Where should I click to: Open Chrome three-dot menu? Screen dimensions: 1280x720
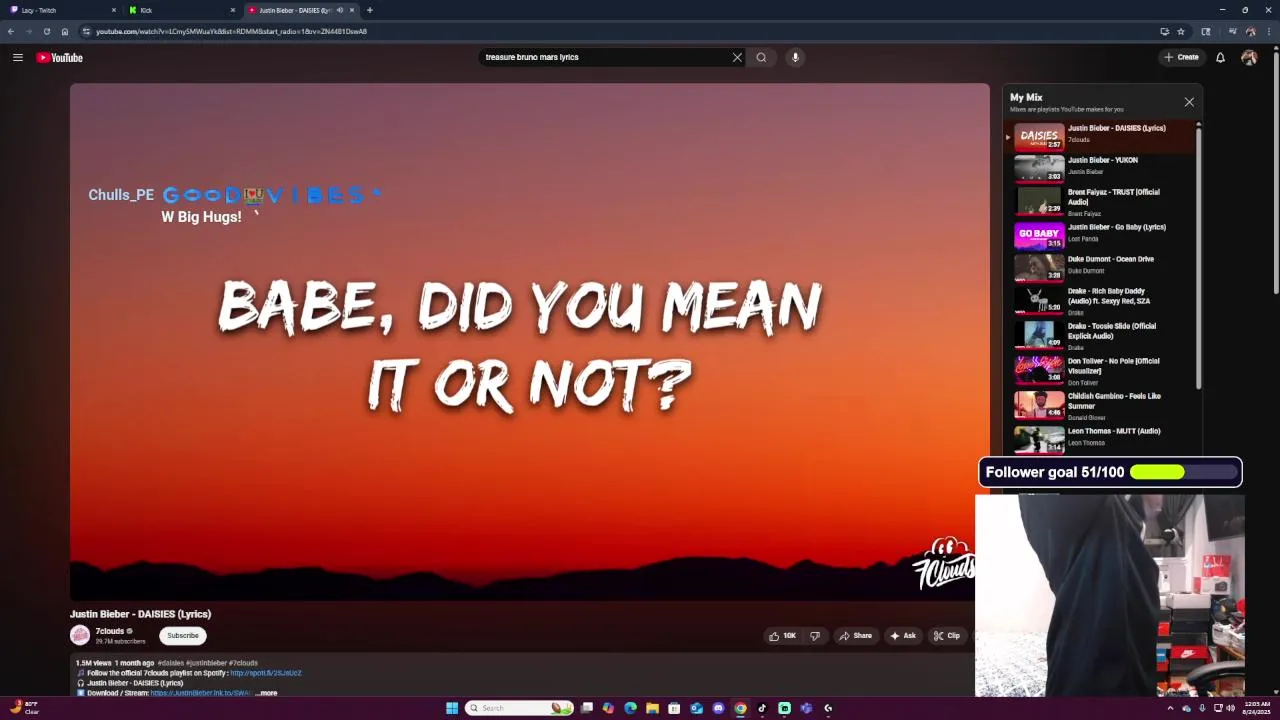[x=1270, y=31]
